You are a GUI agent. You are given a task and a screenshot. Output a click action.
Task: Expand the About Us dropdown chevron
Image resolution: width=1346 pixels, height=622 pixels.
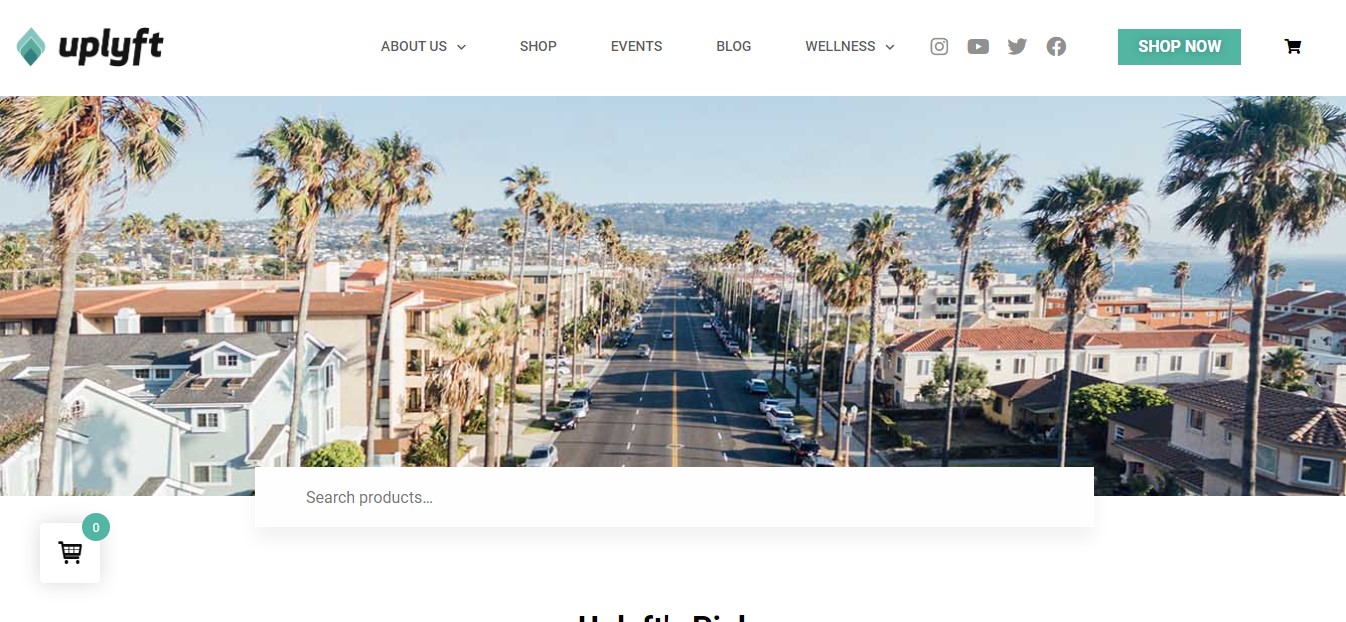click(x=461, y=47)
